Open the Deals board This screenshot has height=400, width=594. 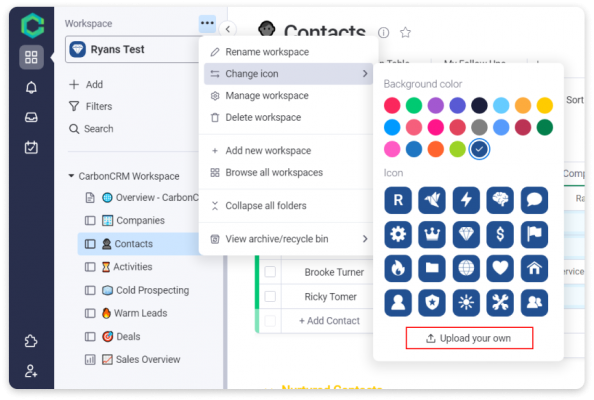coord(128,336)
